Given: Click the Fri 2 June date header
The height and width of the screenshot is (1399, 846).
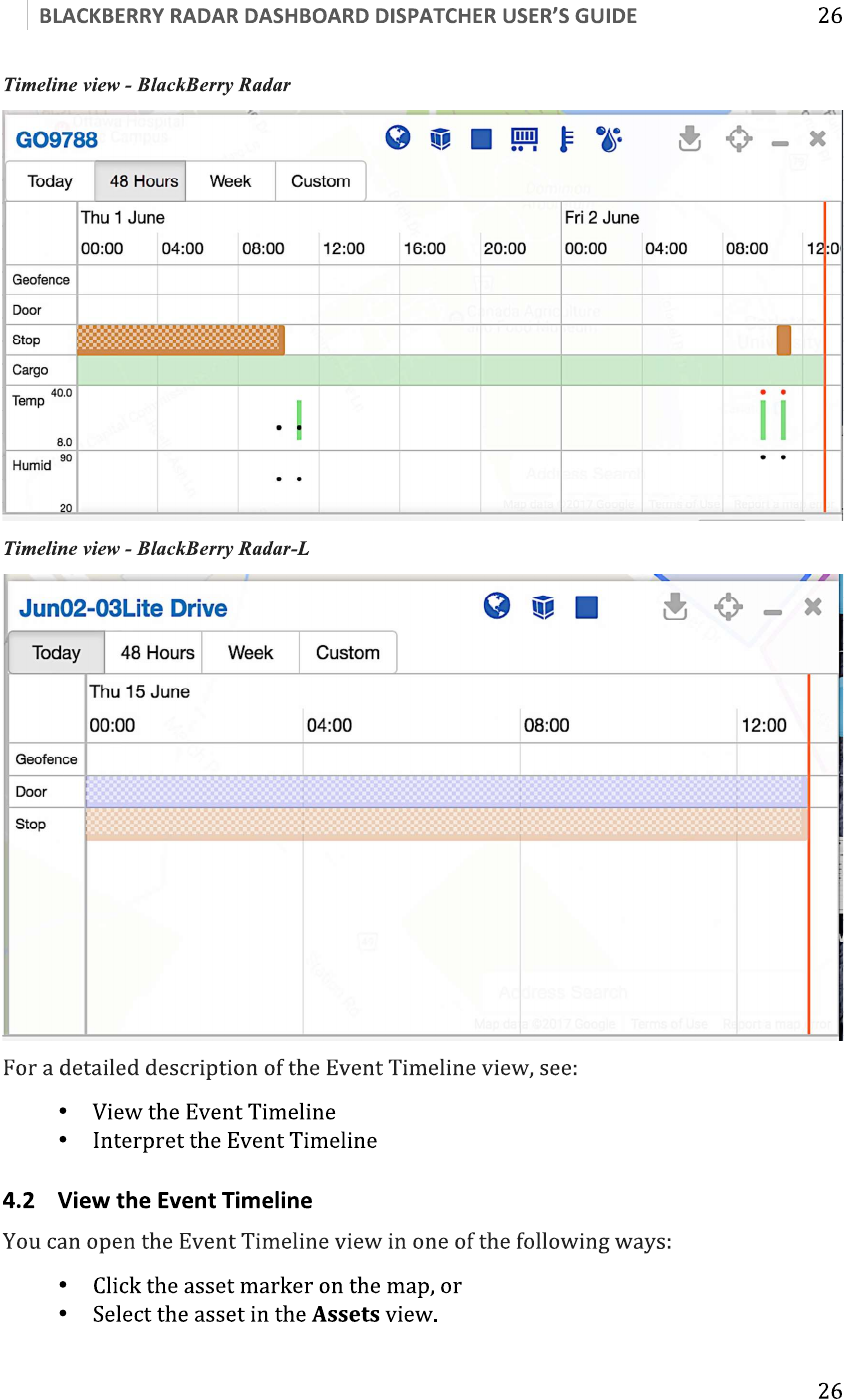Looking at the screenshot, I should [x=602, y=218].
